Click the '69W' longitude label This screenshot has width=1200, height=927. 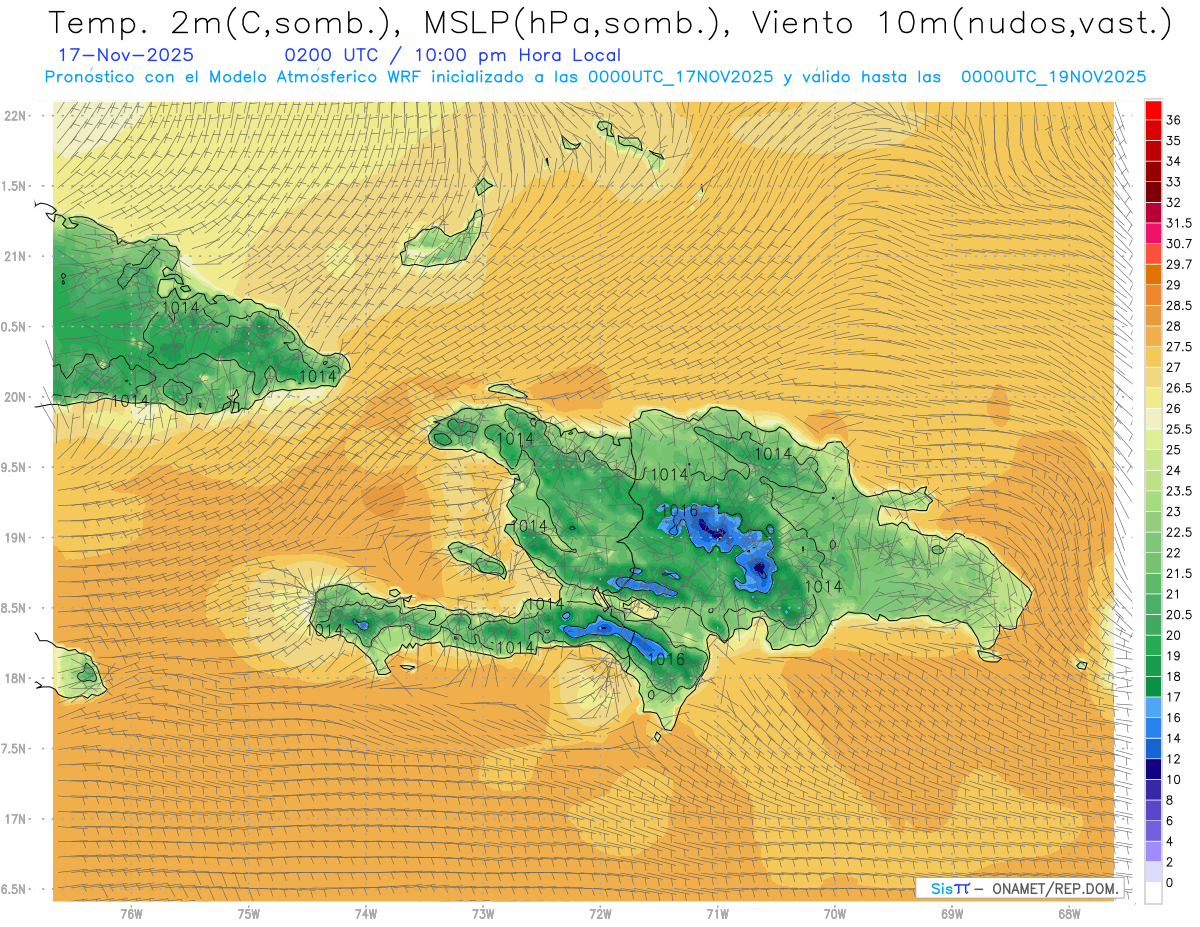952,914
